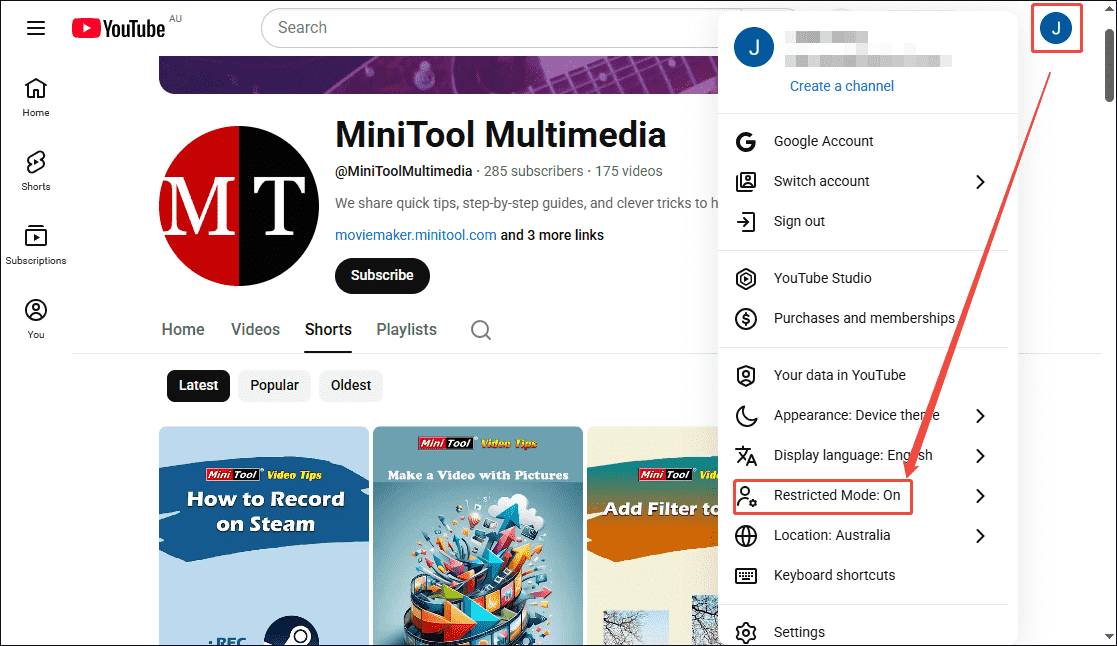This screenshot has height=646, width=1117.
Task: Select the Latest filter chip
Action: [x=198, y=385]
